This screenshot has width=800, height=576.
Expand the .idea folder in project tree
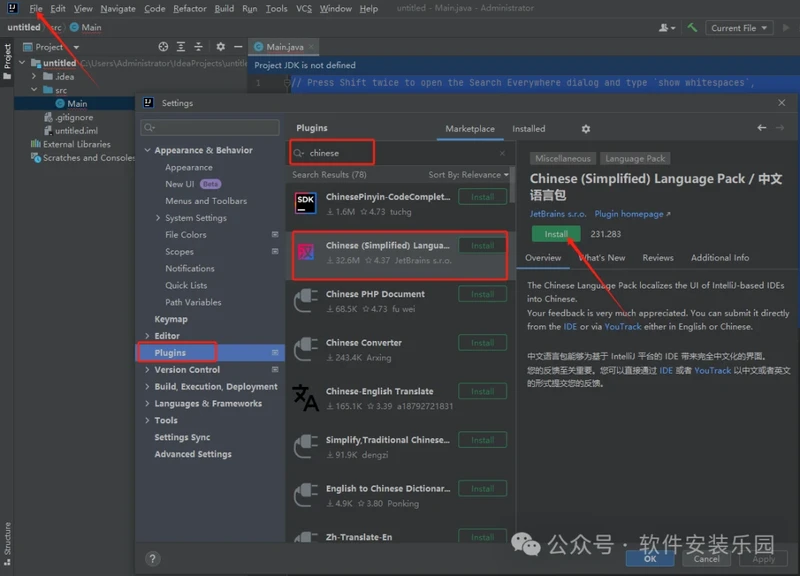pyautogui.click(x=34, y=76)
